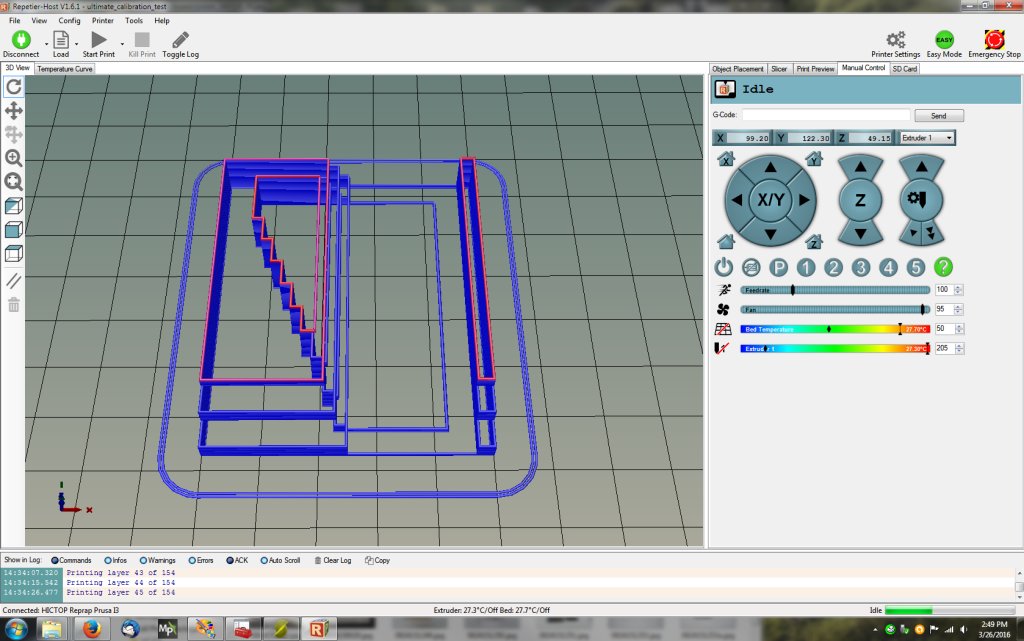Click the stop motor power icon

click(750, 268)
